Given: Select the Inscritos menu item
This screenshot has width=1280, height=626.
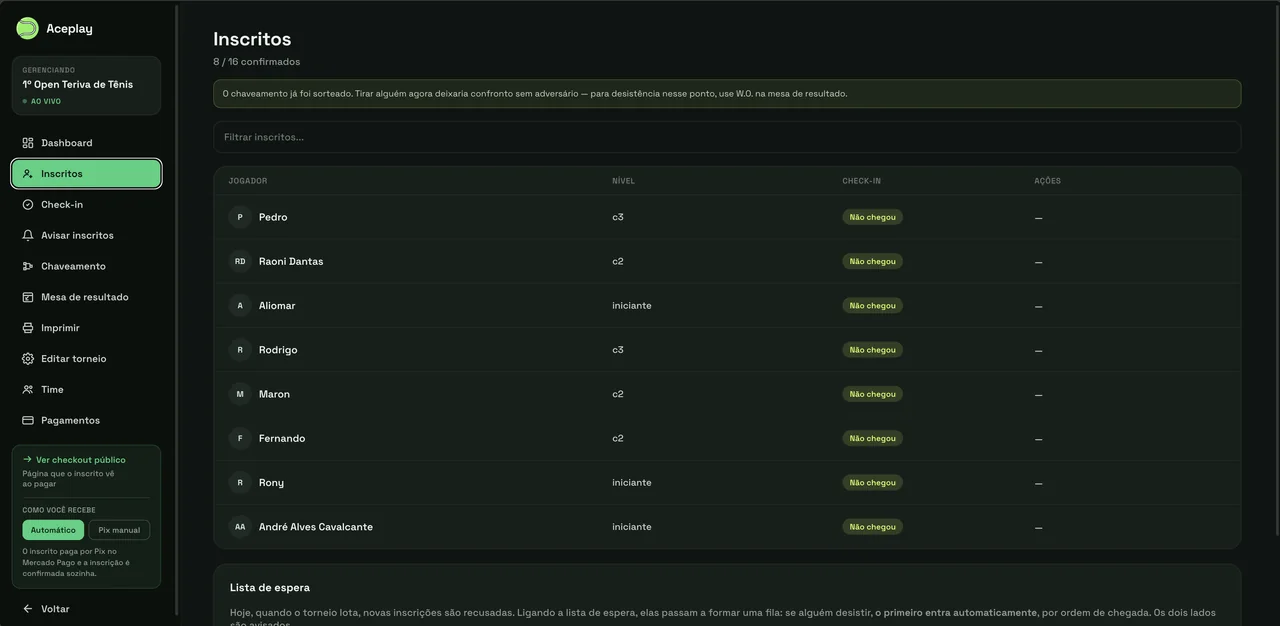Looking at the screenshot, I should tap(86, 174).
